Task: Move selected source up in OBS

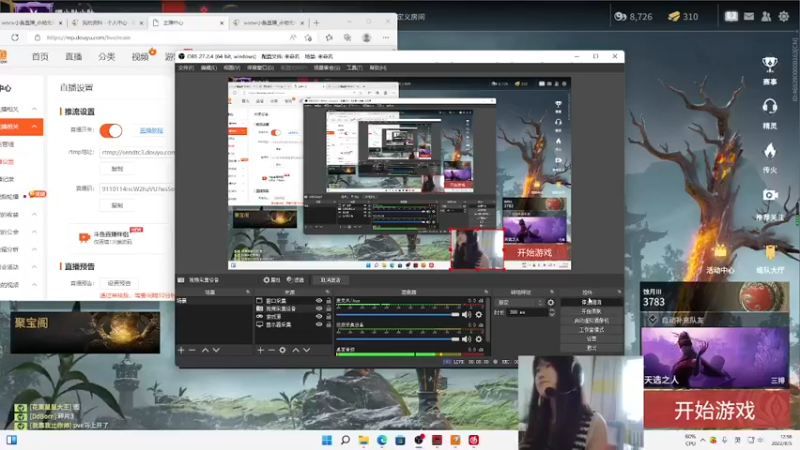Action: click(x=295, y=350)
